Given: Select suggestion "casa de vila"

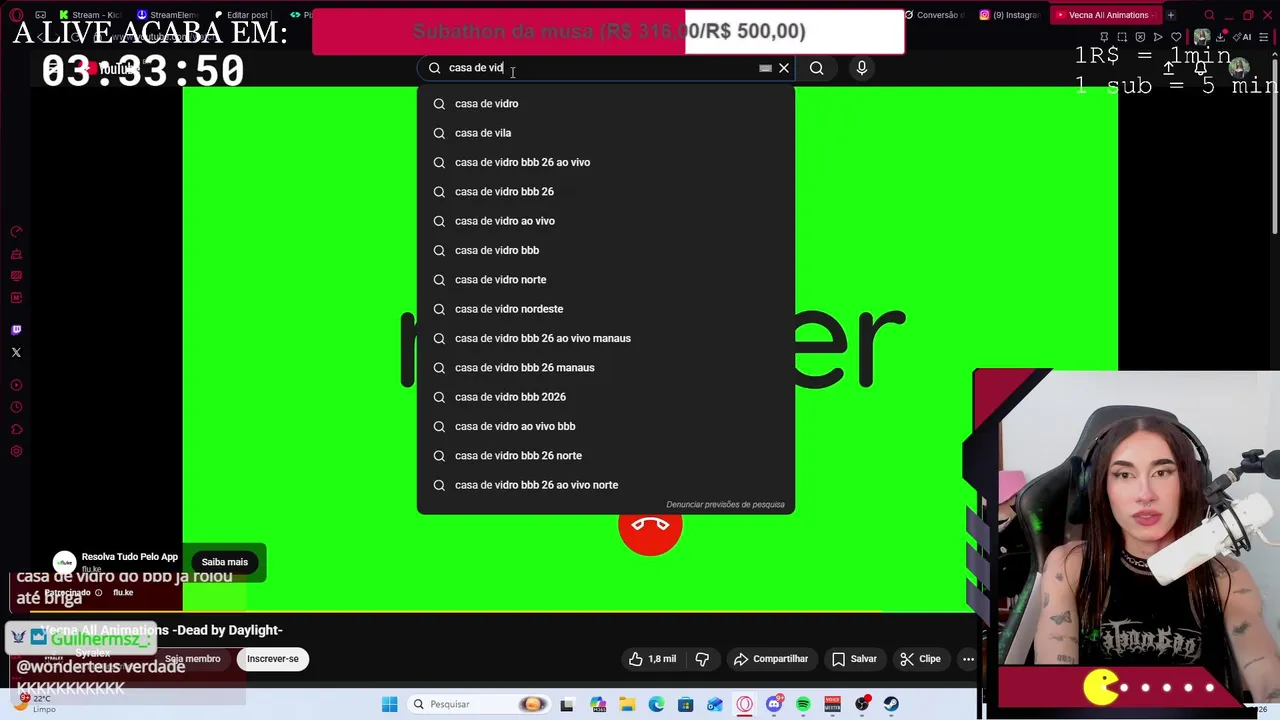Looking at the screenshot, I should tap(606, 133).
